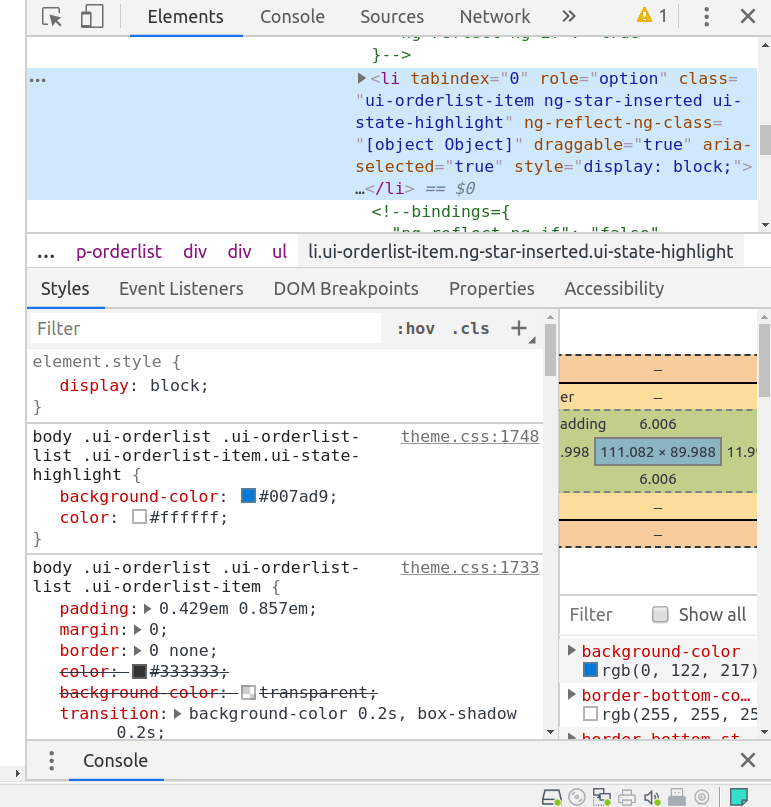Click the warning count indicator
The width and height of the screenshot is (771, 807).
[x=652, y=16]
